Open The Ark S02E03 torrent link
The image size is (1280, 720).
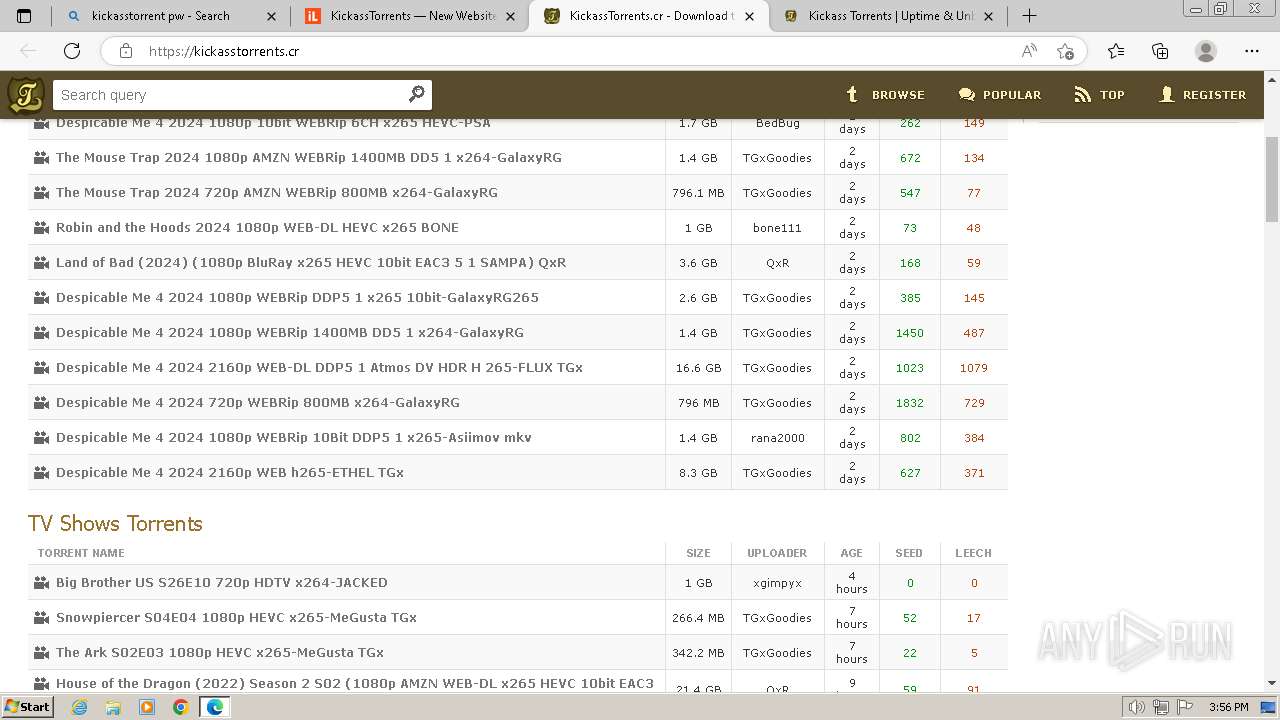pyautogui.click(x=220, y=653)
